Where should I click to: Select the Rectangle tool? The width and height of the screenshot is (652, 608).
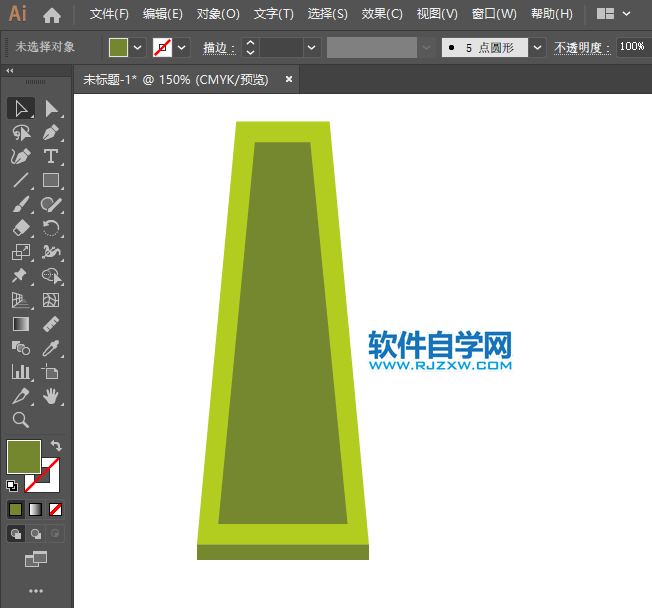(x=51, y=180)
